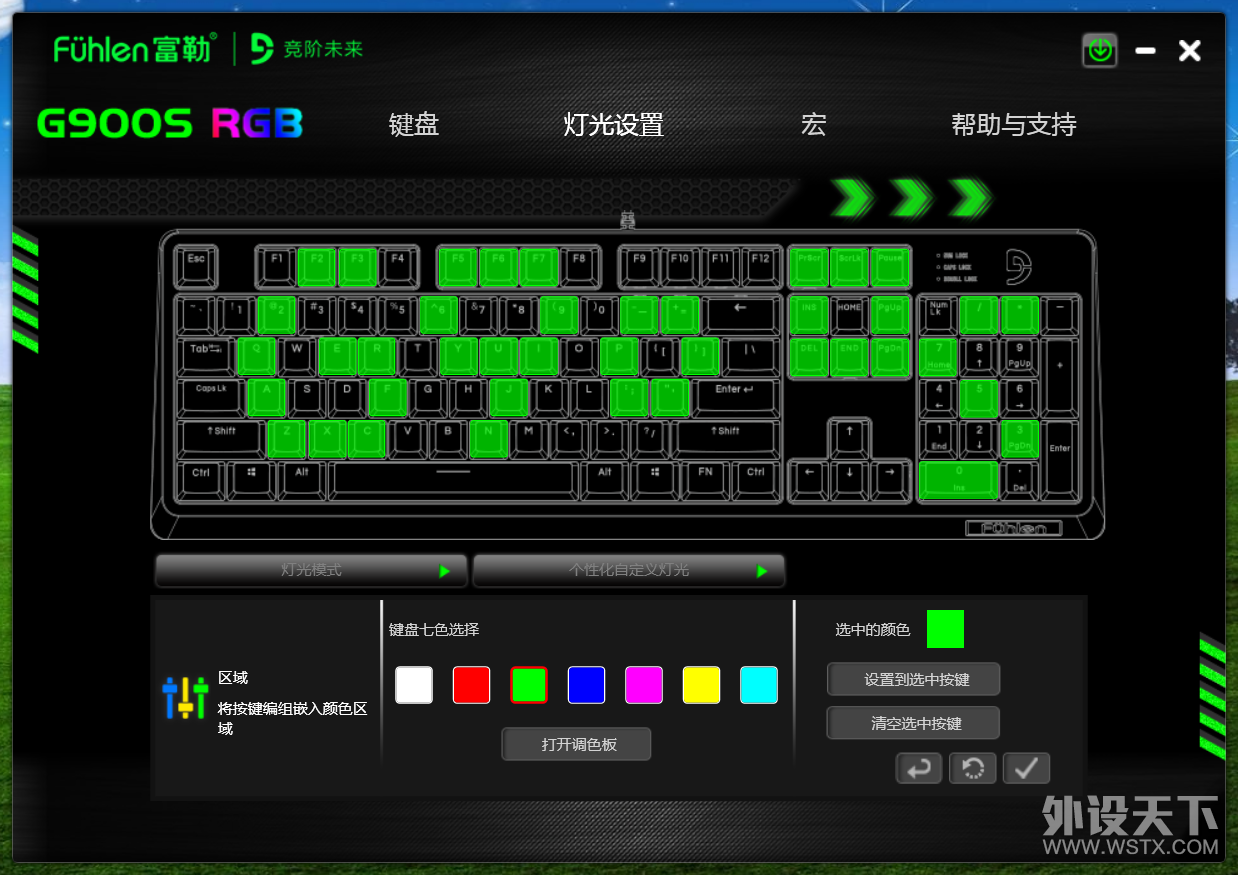The height and width of the screenshot is (875, 1238).
Task: Deselect the highlighted F5 key
Action: [458, 266]
